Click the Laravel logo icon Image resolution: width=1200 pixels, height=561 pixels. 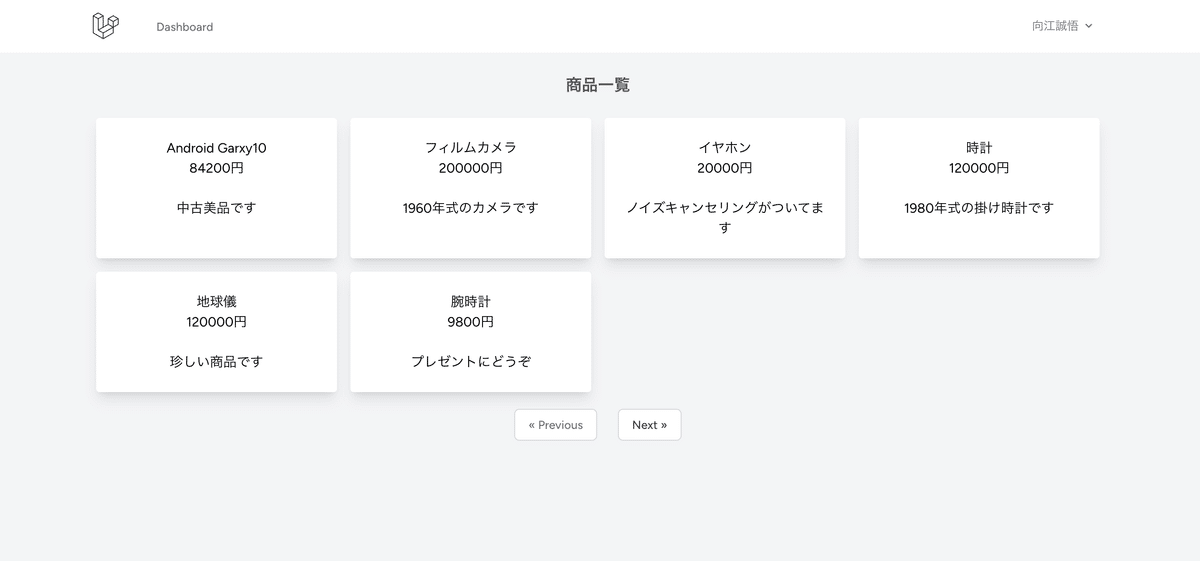pyautogui.click(x=105, y=26)
